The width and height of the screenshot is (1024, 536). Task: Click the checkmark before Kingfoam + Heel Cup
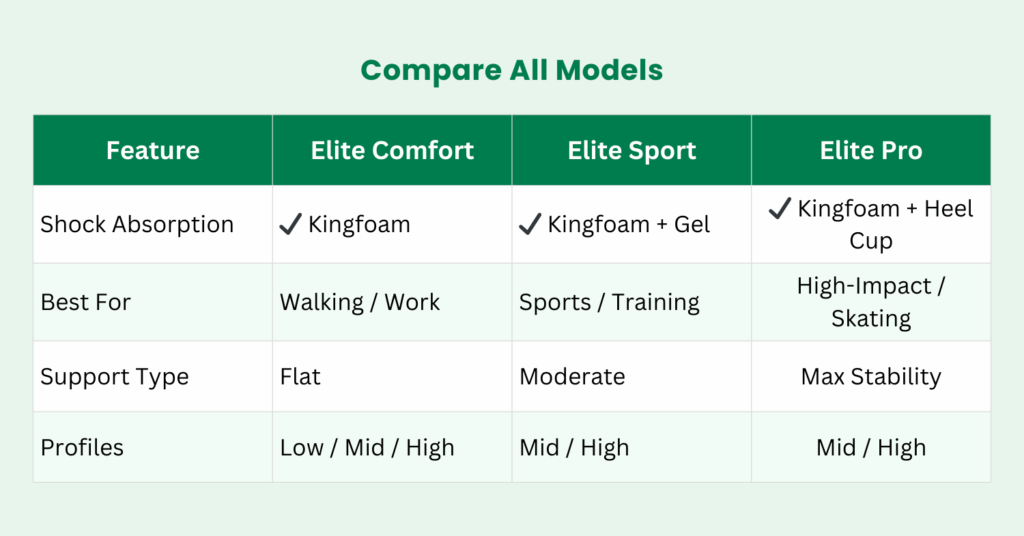(780, 209)
